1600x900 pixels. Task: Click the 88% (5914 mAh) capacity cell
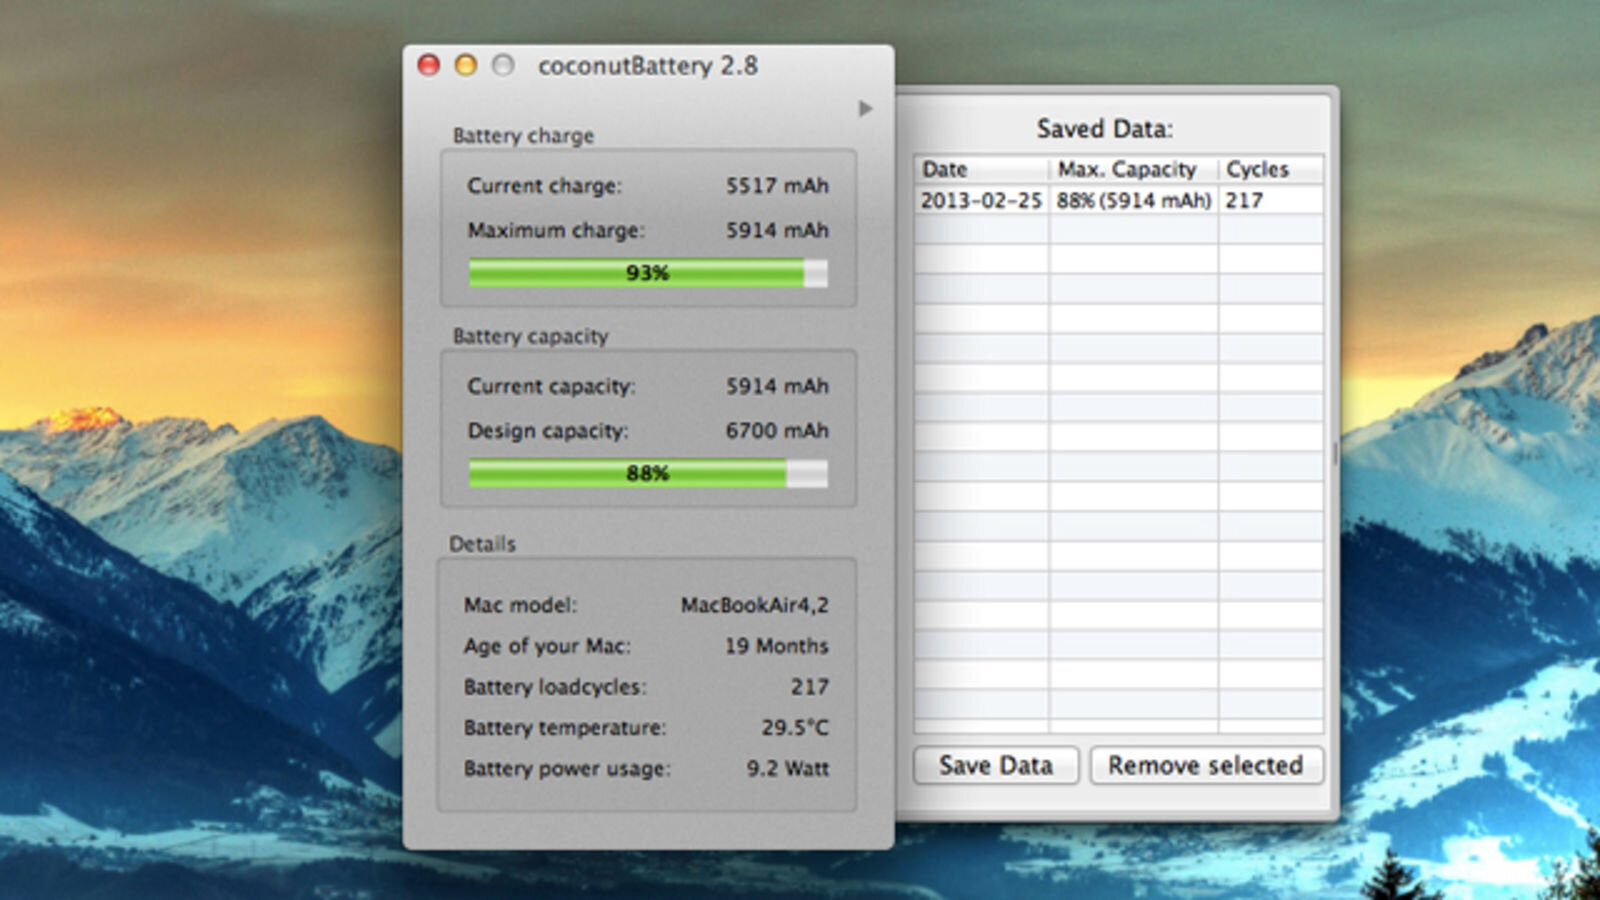pyautogui.click(x=1134, y=200)
